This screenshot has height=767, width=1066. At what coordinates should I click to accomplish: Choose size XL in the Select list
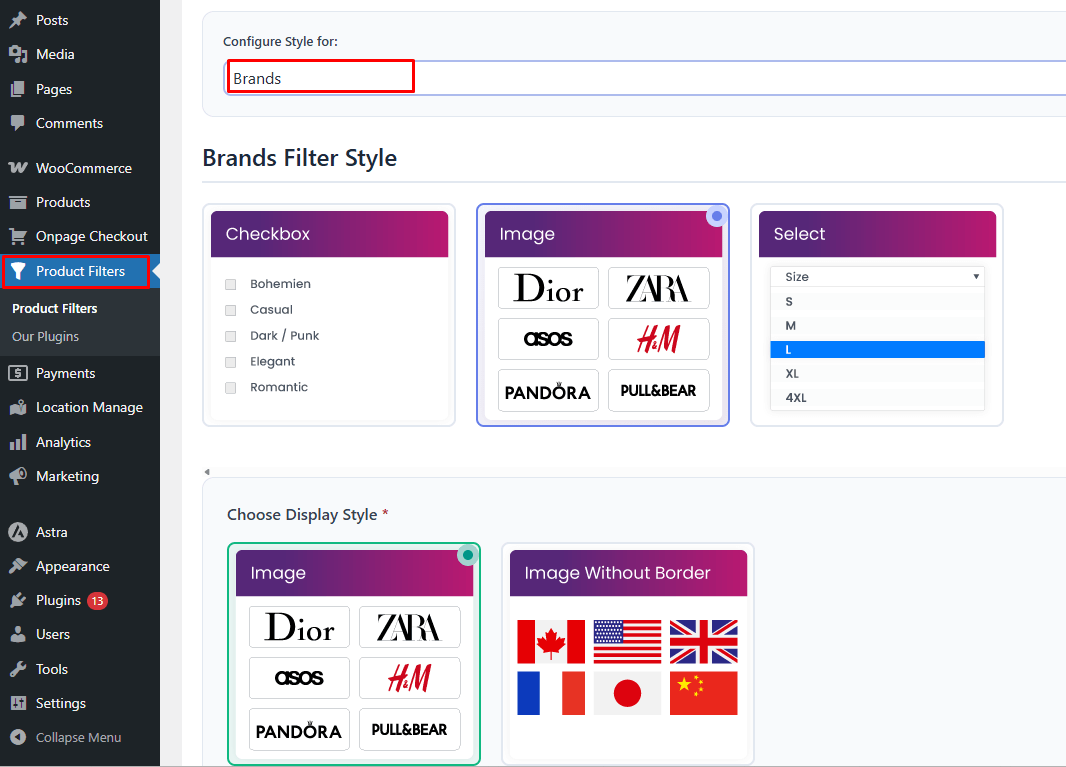pyautogui.click(x=877, y=374)
